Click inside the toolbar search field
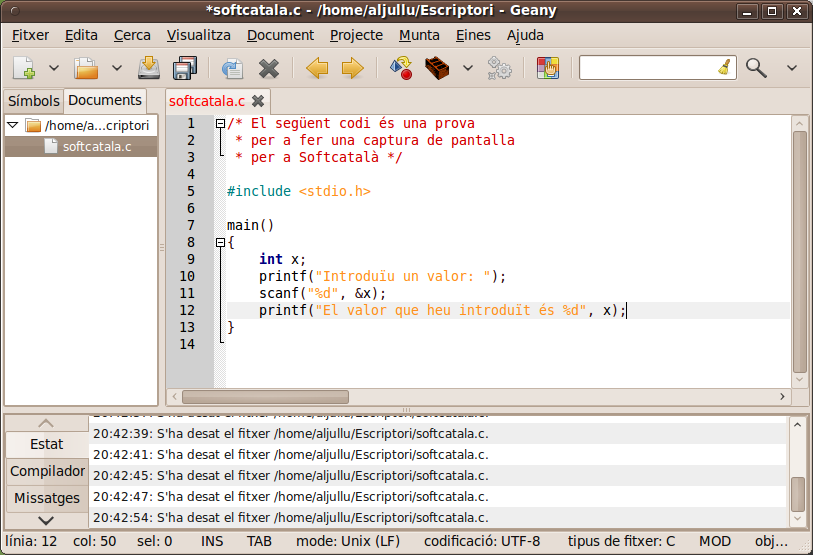 pyautogui.click(x=647, y=68)
